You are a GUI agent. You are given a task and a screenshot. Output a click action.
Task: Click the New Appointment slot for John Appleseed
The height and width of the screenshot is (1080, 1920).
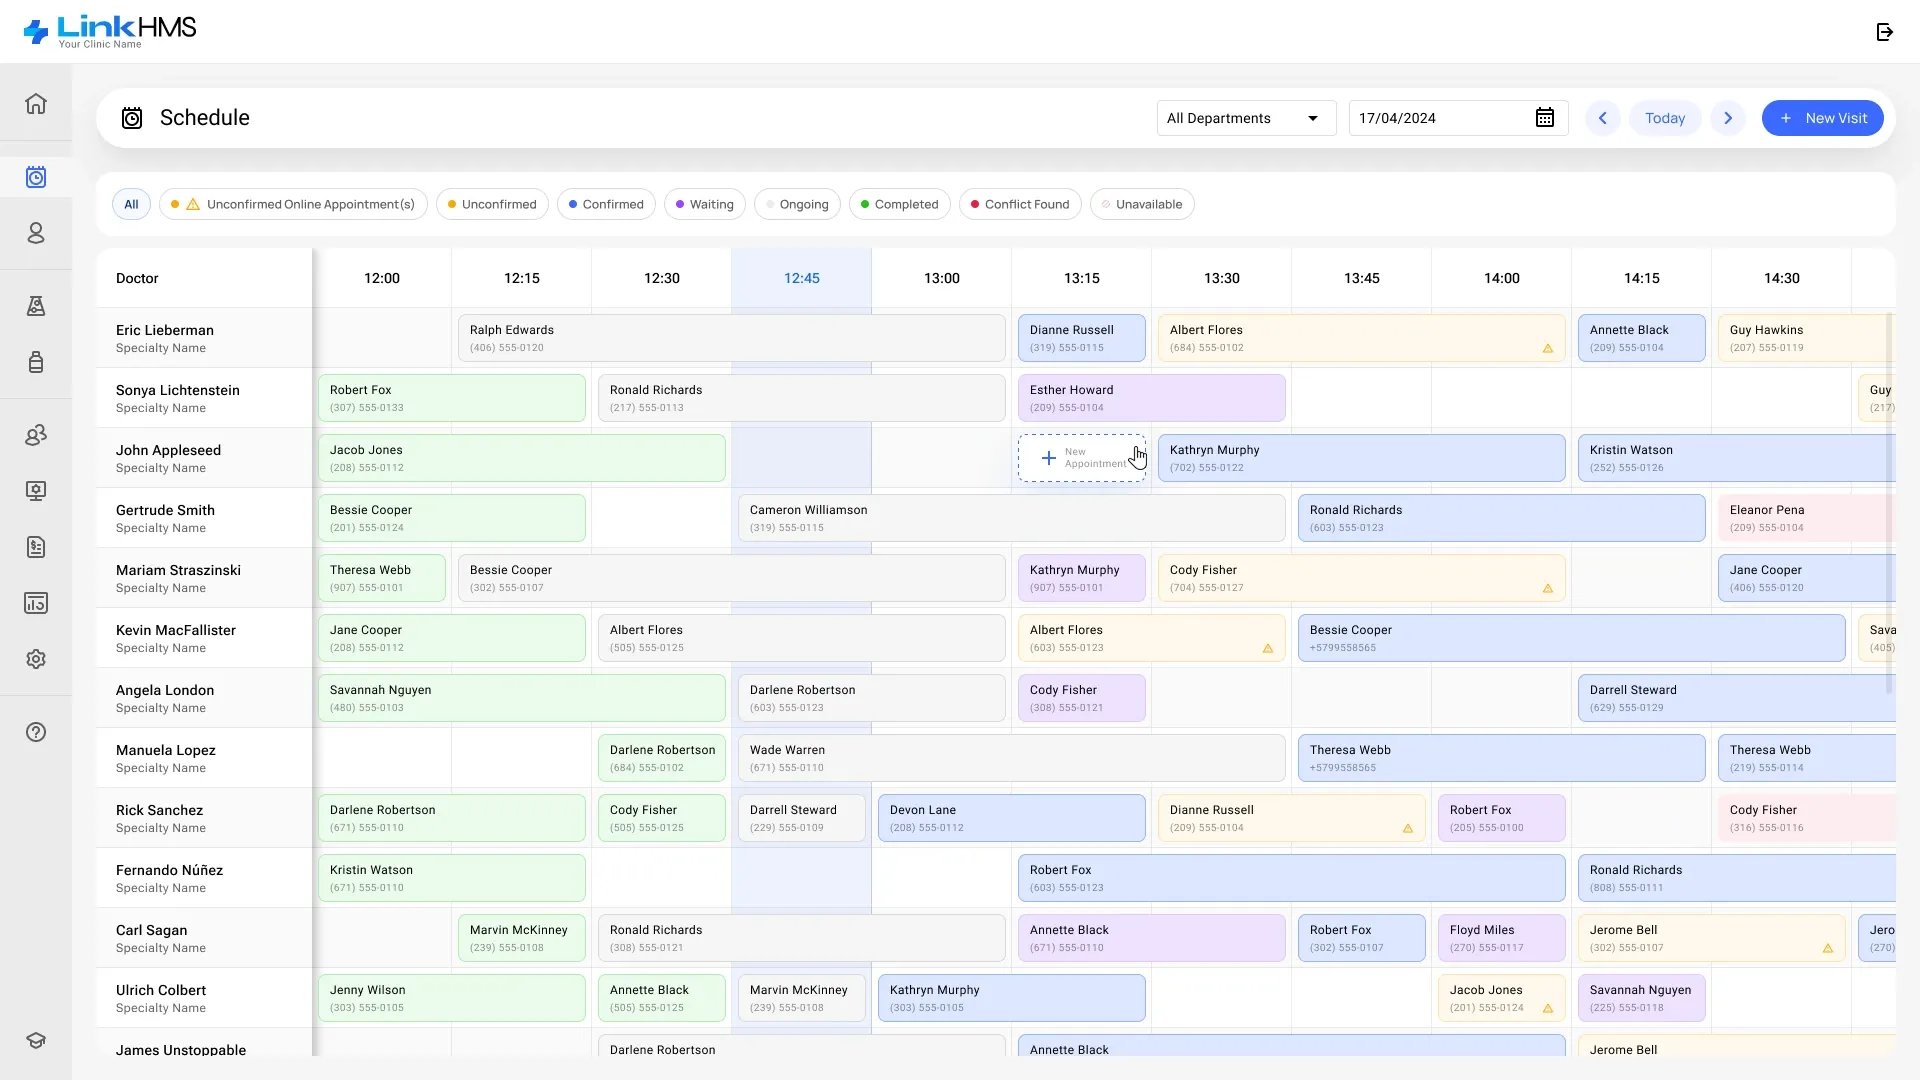point(1082,458)
